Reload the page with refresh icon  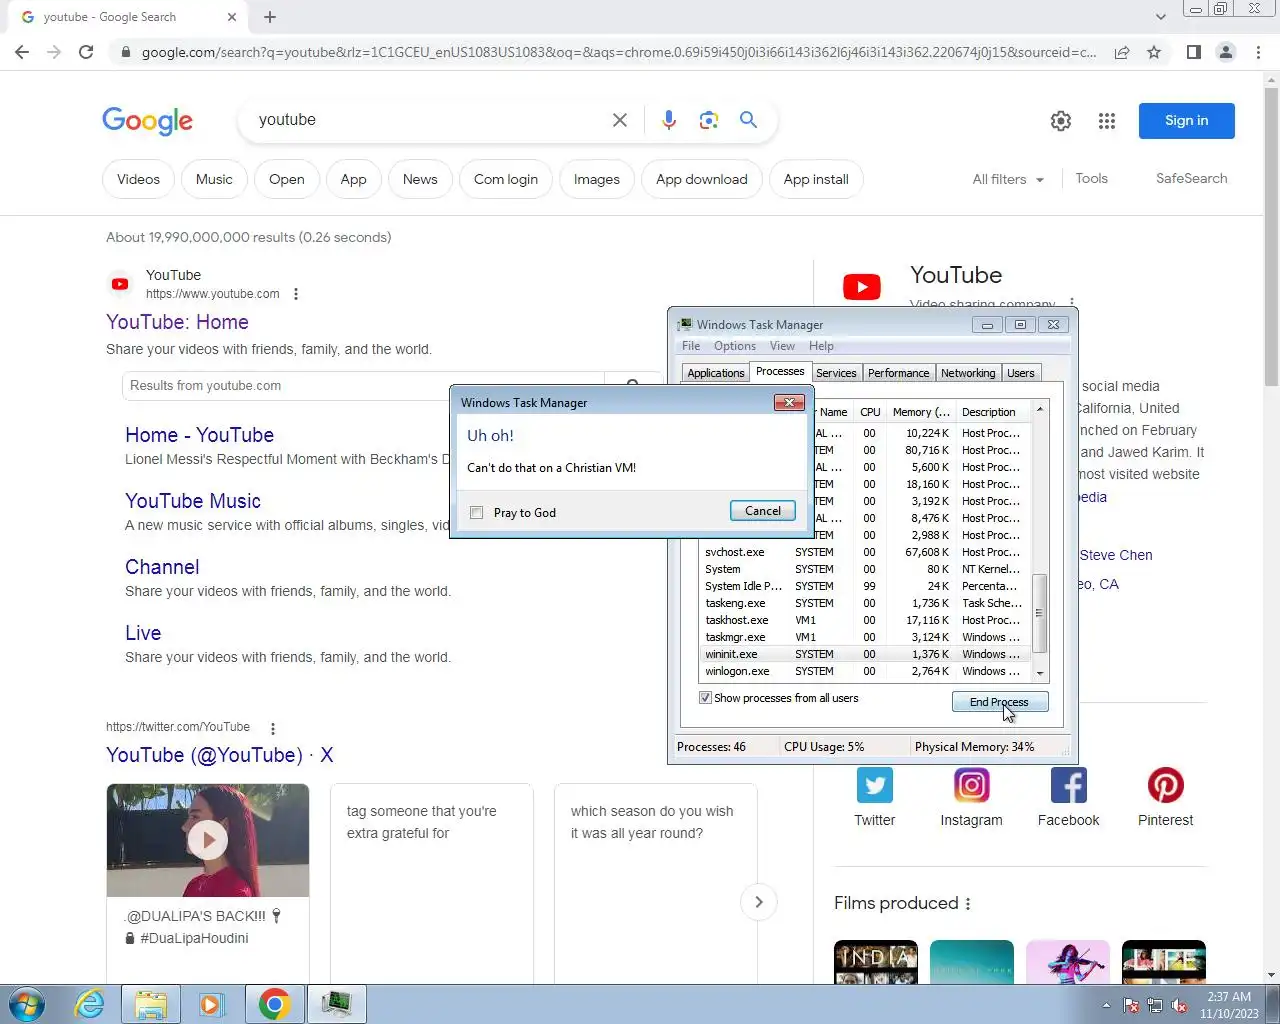(86, 52)
